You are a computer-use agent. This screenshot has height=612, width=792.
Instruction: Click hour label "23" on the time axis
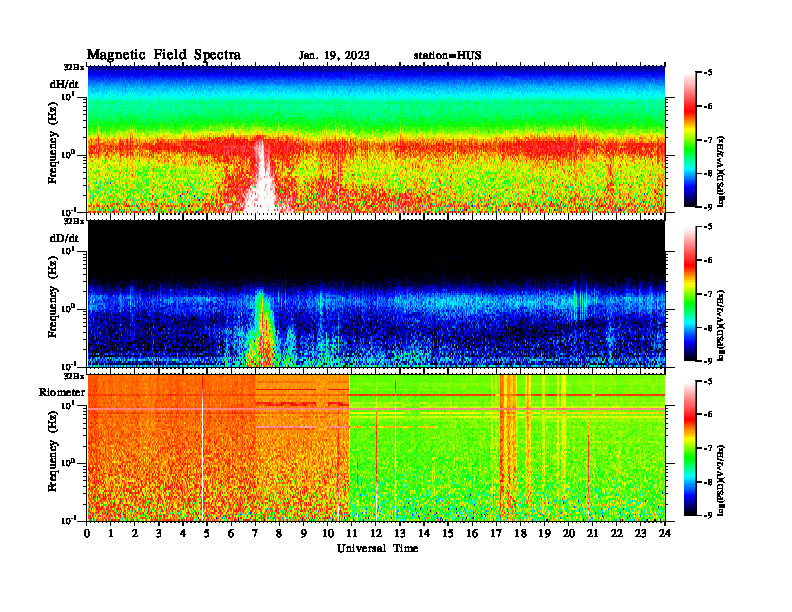click(640, 533)
